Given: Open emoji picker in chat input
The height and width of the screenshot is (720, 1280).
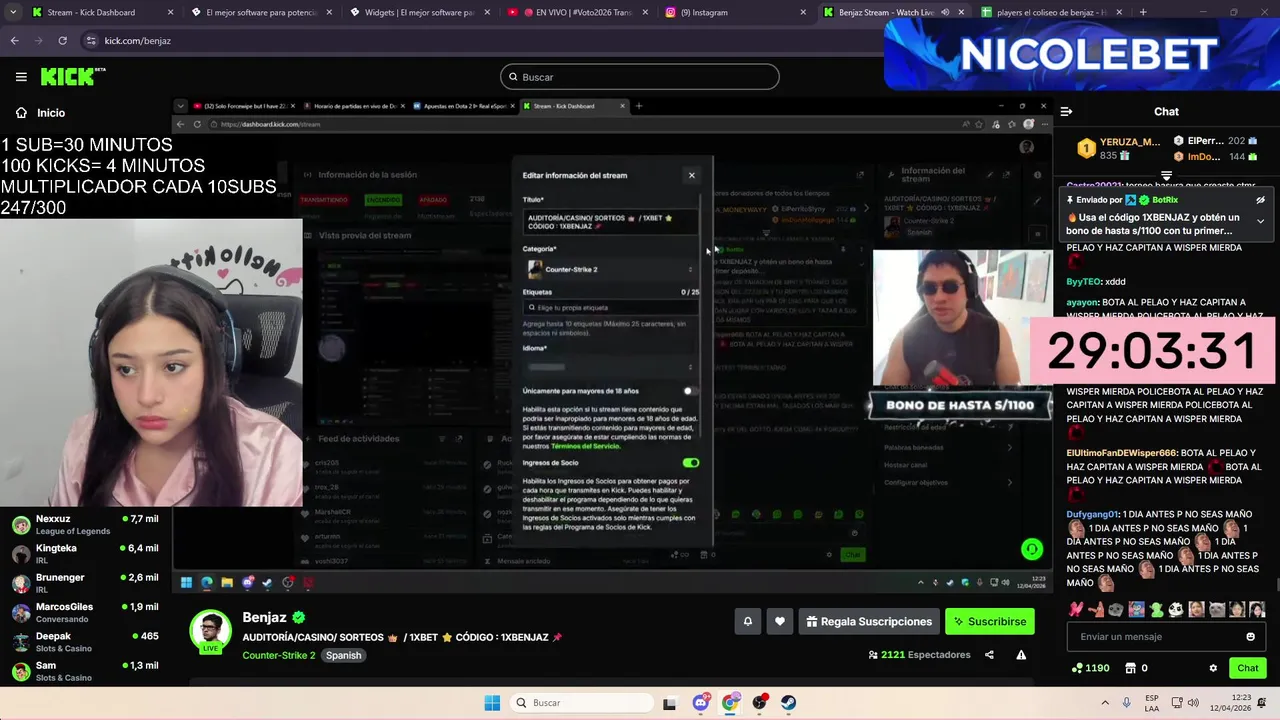Looking at the screenshot, I should click(x=1250, y=636).
